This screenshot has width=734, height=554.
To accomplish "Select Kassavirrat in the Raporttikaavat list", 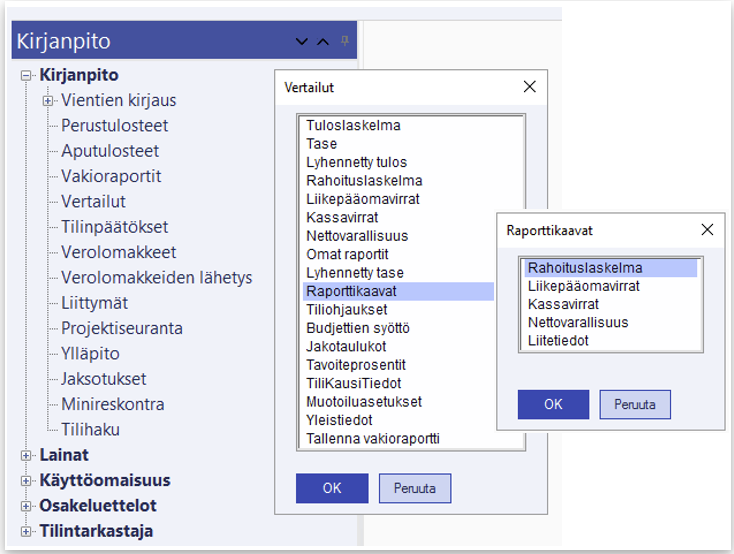I will pyautogui.click(x=563, y=304).
